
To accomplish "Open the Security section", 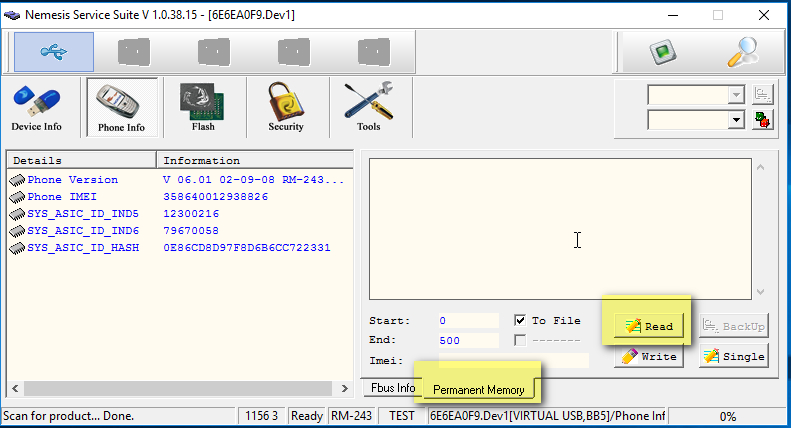I will (286, 108).
